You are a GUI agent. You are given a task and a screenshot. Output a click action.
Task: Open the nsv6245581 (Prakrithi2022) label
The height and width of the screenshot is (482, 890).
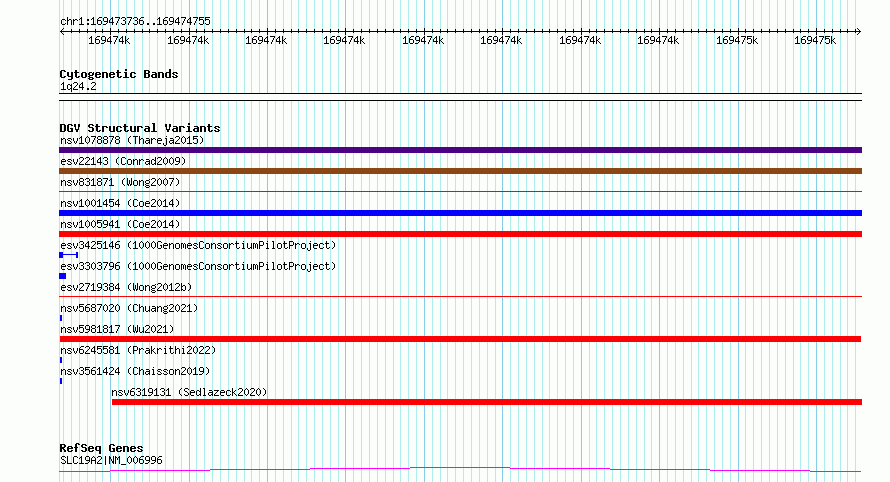click(138, 350)
